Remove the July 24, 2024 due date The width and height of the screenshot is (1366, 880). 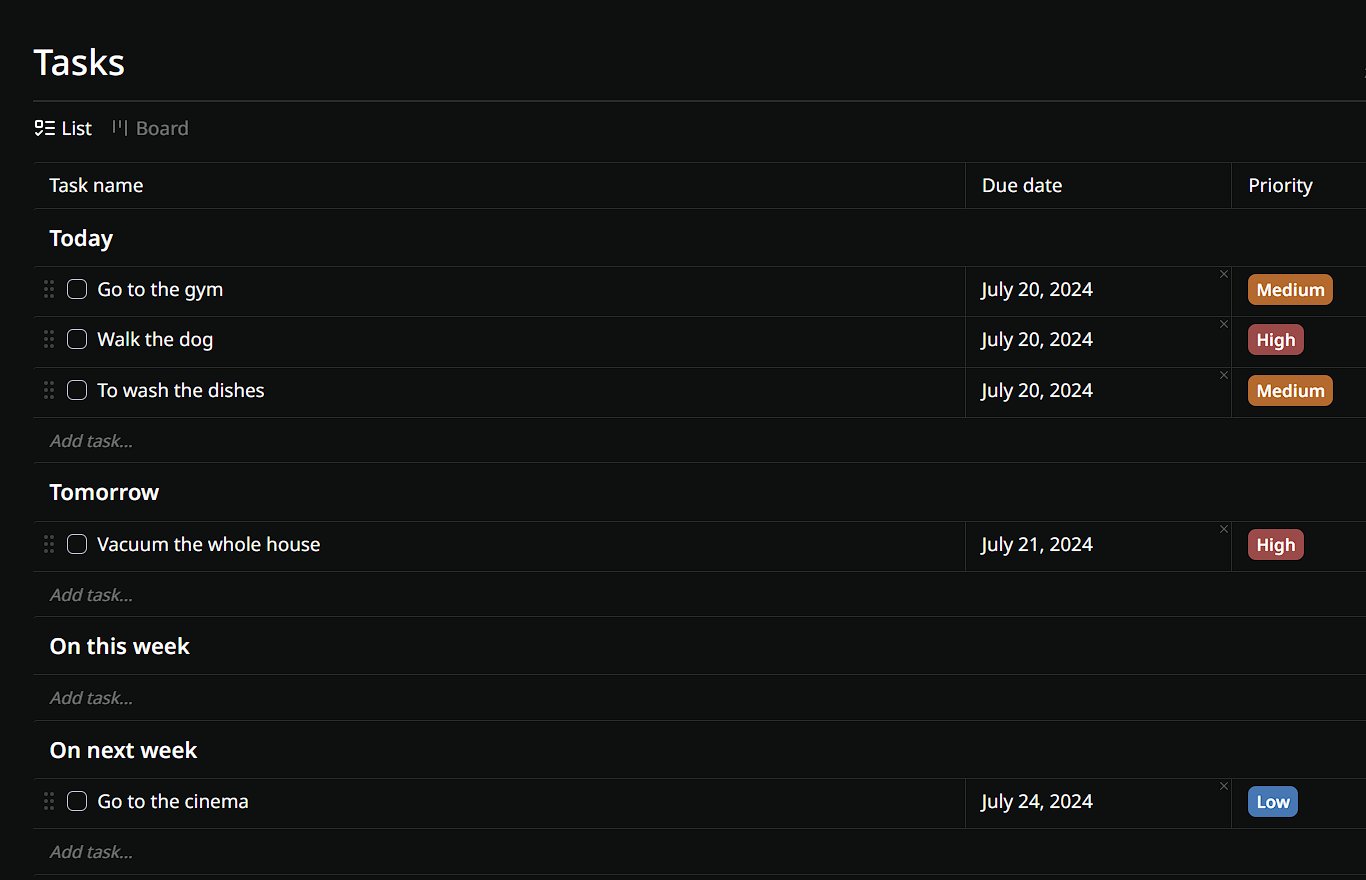(x=1223, y=786)
